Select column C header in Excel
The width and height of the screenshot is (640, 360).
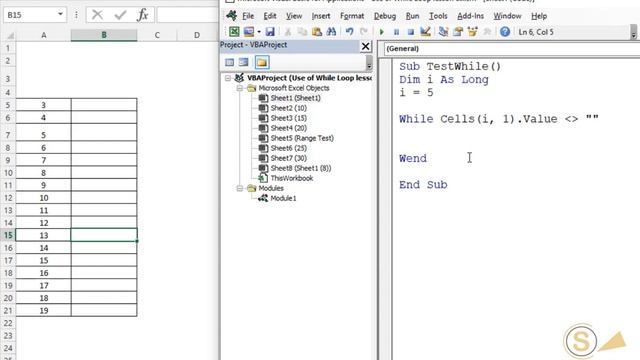coord(157,36)
